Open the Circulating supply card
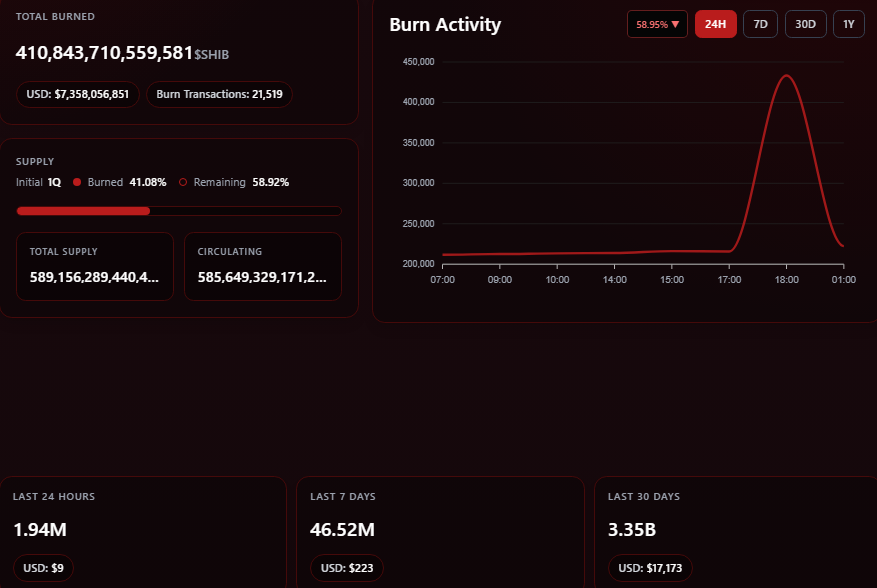Screen dimensions: 877x588 click(263, 266)
